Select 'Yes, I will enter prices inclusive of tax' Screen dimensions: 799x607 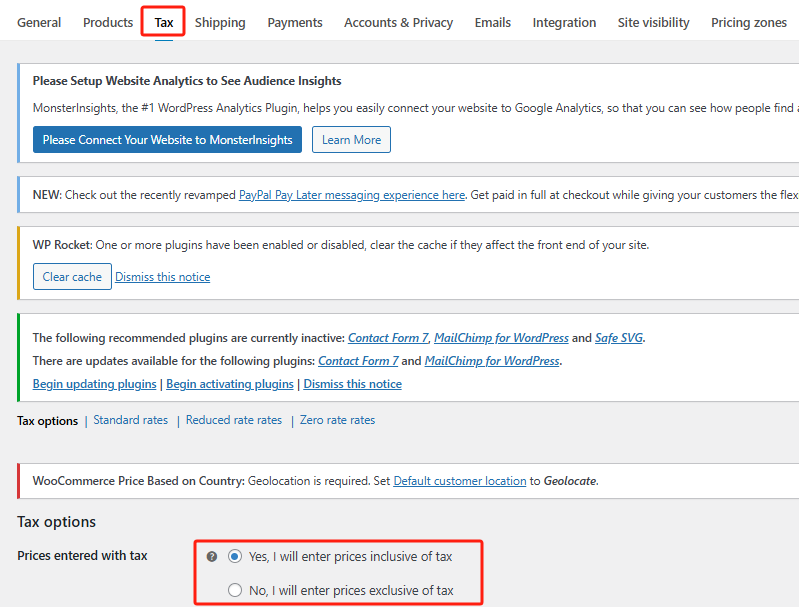pyautogui.click(x=235, y=556)
